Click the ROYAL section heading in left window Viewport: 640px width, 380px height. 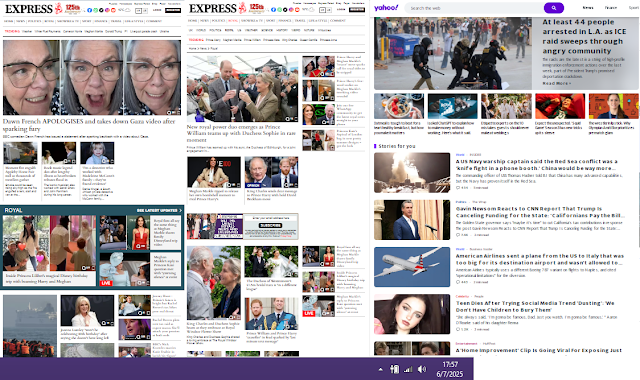(13, 210)
